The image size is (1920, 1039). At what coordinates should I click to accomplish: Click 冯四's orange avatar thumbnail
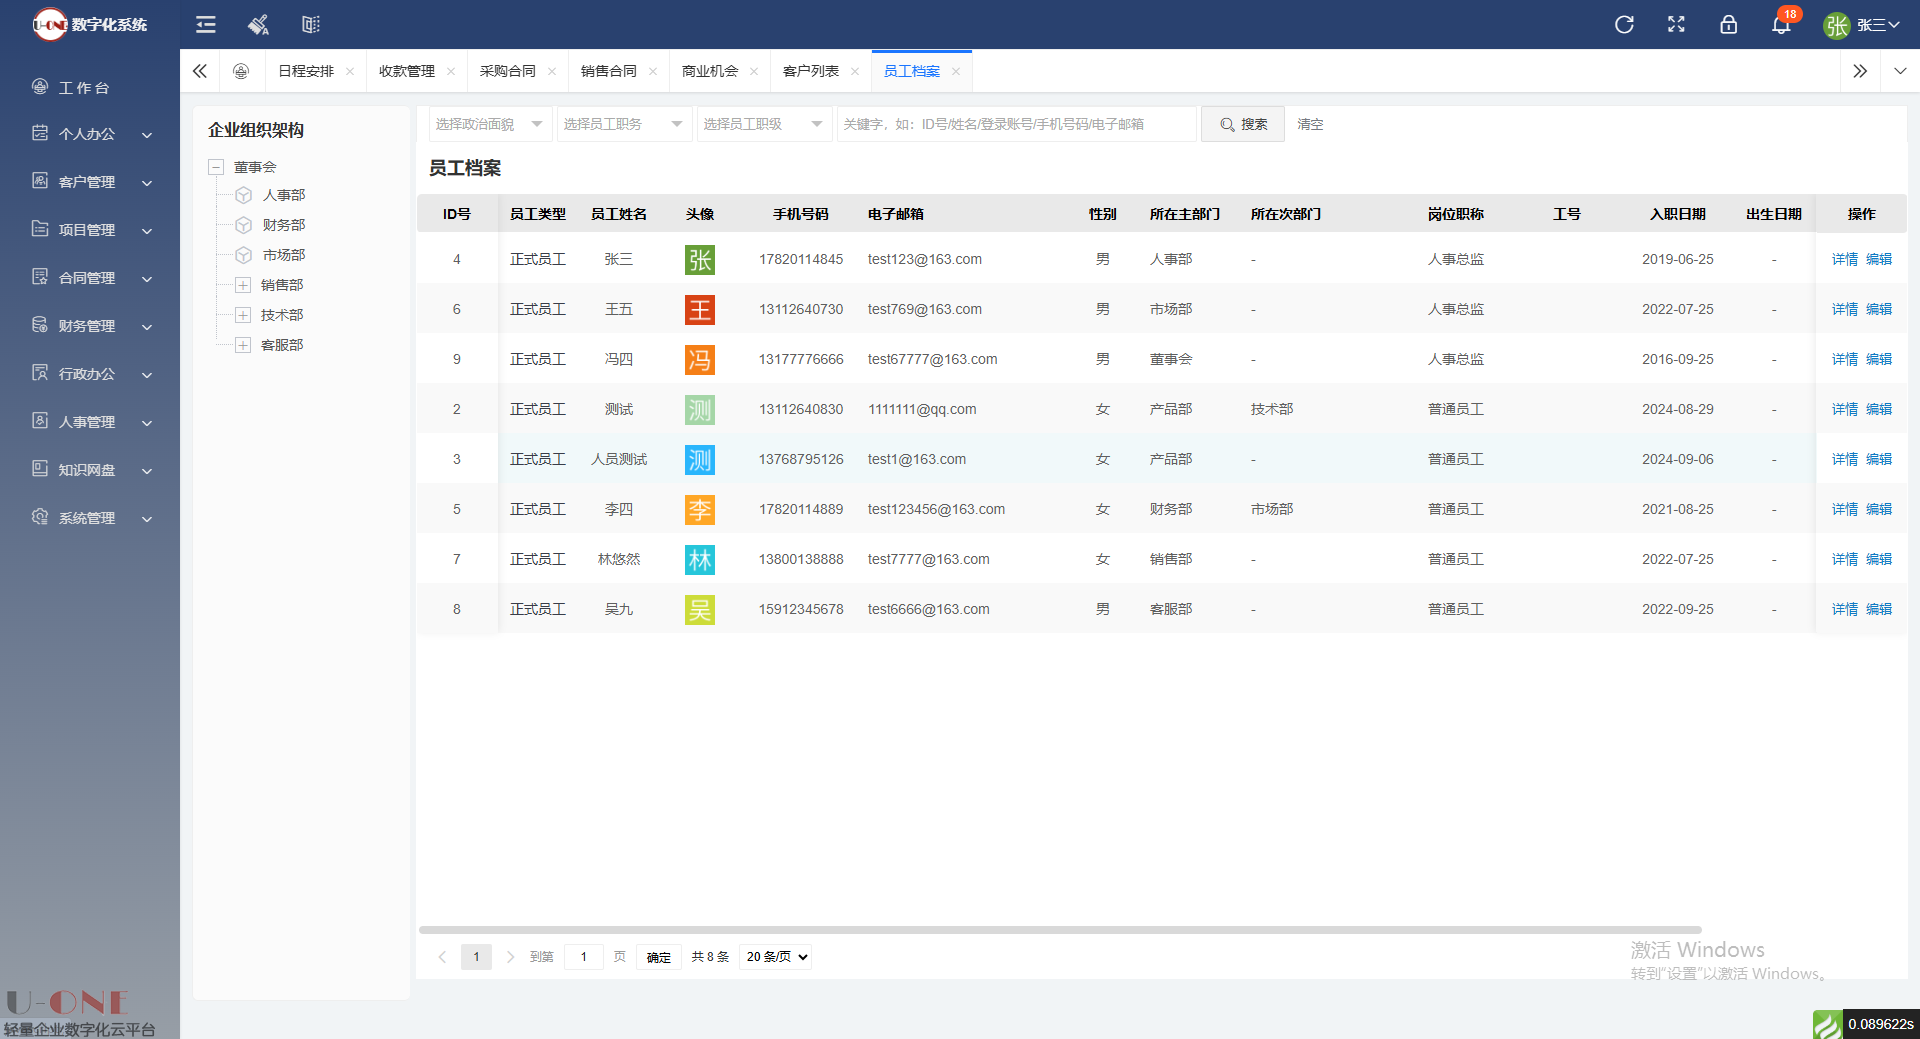[700, 360]
